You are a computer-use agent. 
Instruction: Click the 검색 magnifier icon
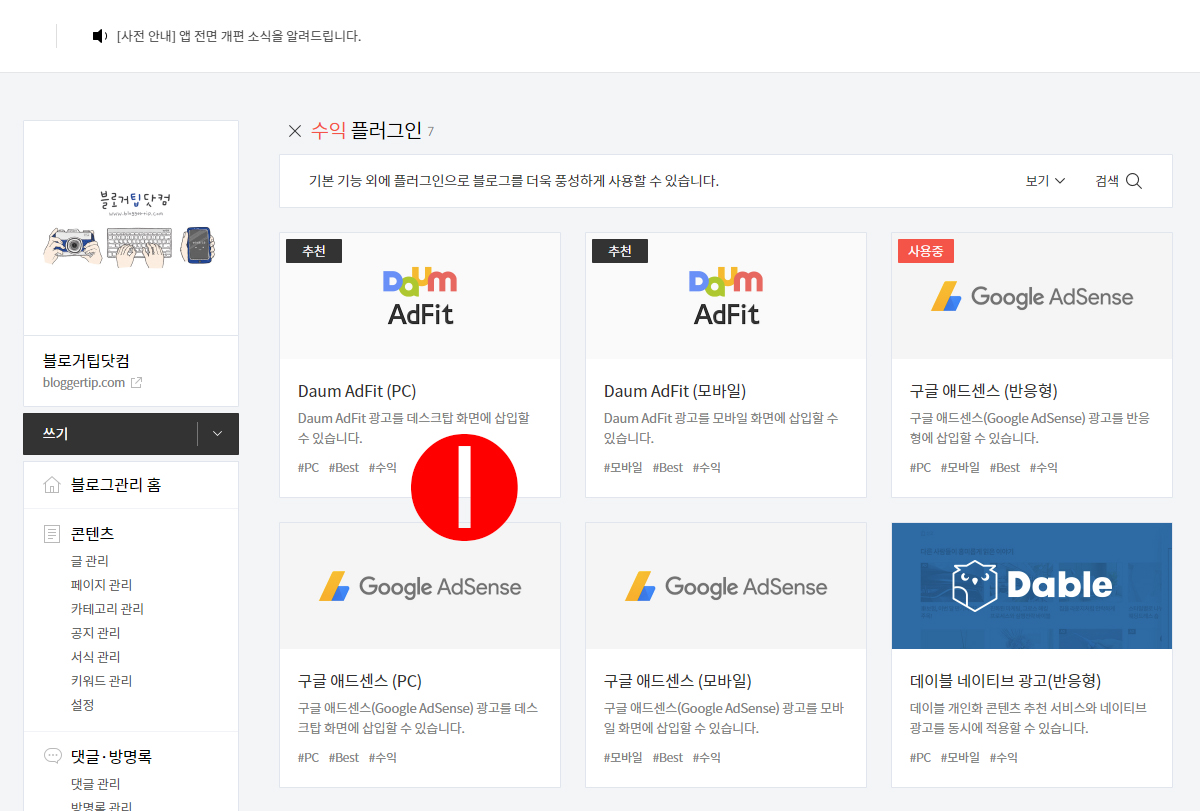[x=1134, y=181]
